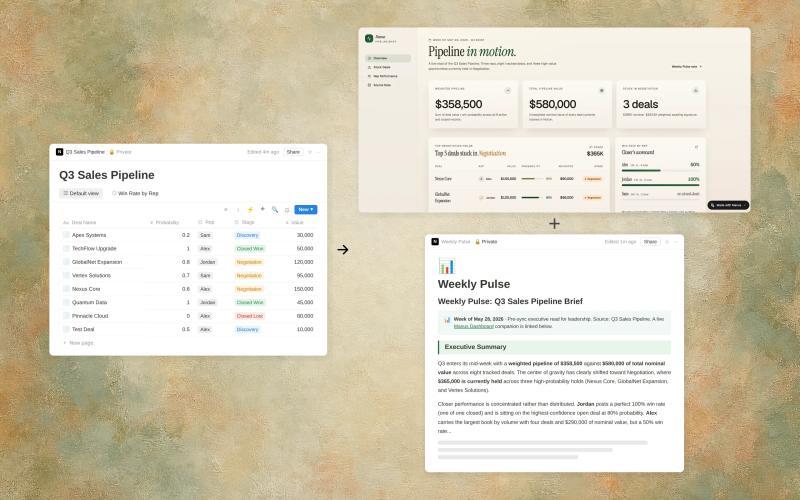Image resolution: width=800 pixels, height=500 pixels.
Task: Click the Discovery tag in Apex Systems row
Action: (247, 235)
